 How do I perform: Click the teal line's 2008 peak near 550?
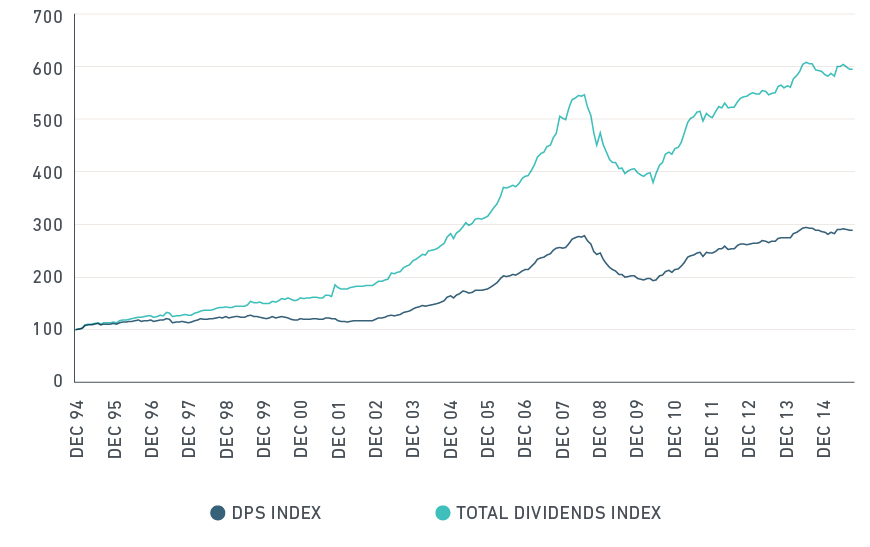click(x=583, y=95)
